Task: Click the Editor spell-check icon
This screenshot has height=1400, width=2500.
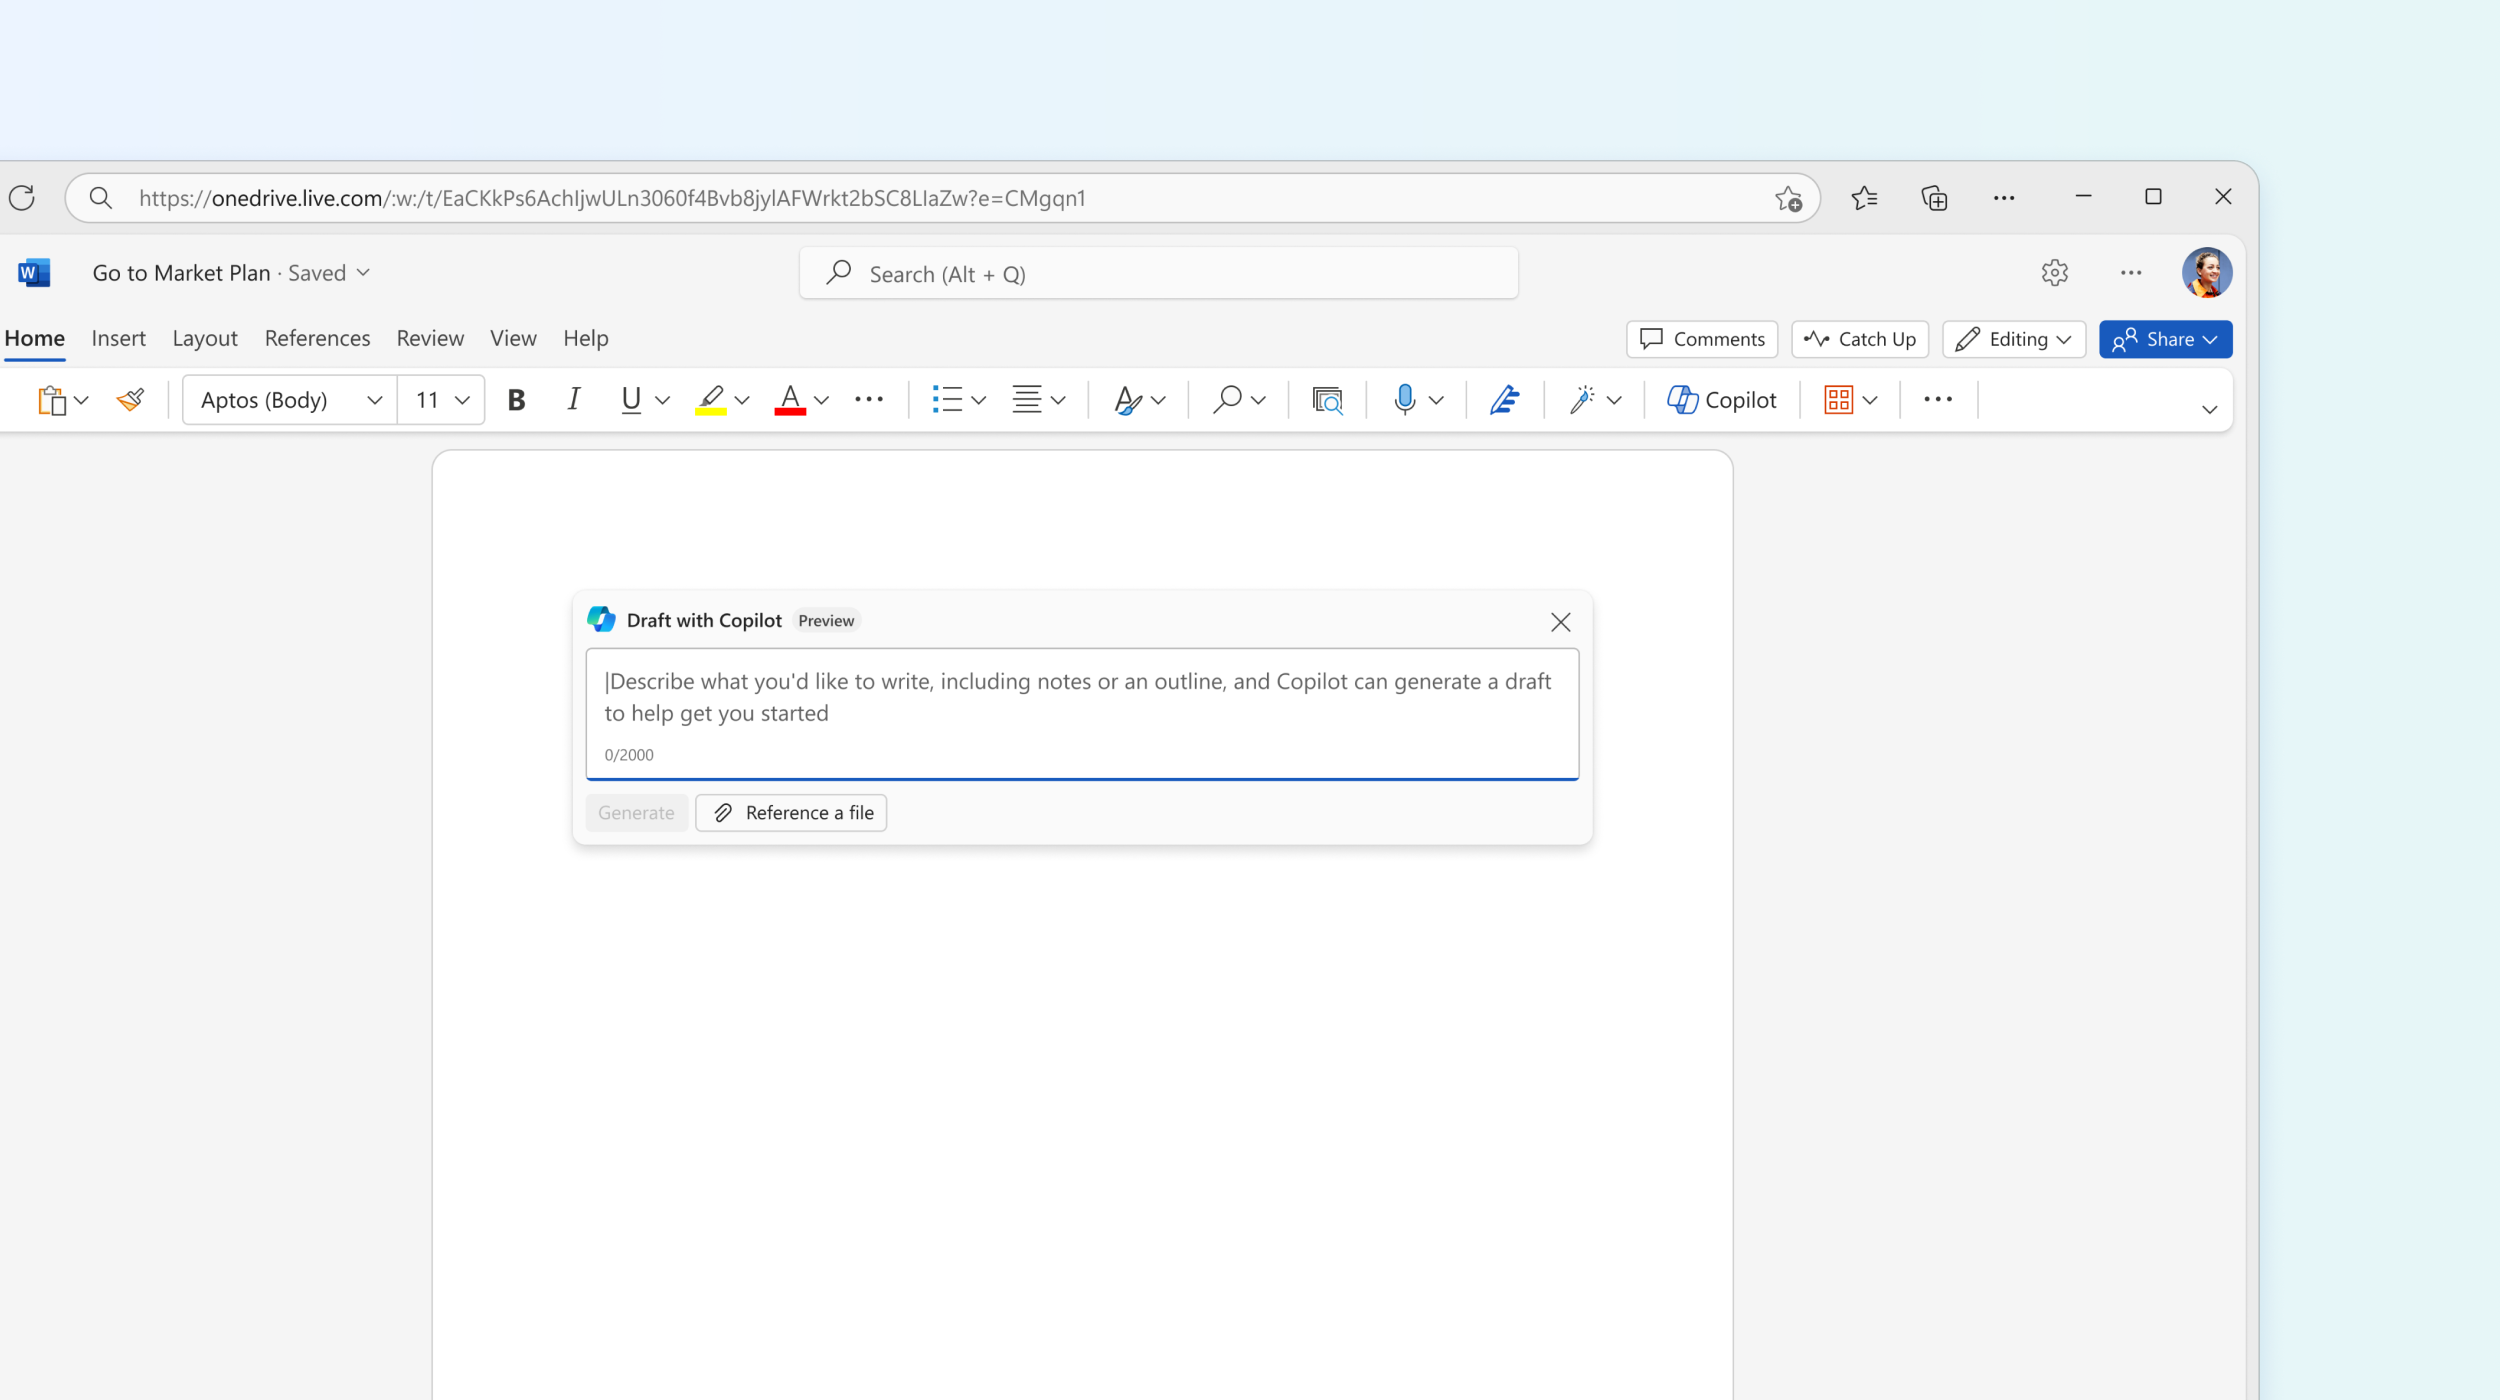Action: click(1504, 399)
